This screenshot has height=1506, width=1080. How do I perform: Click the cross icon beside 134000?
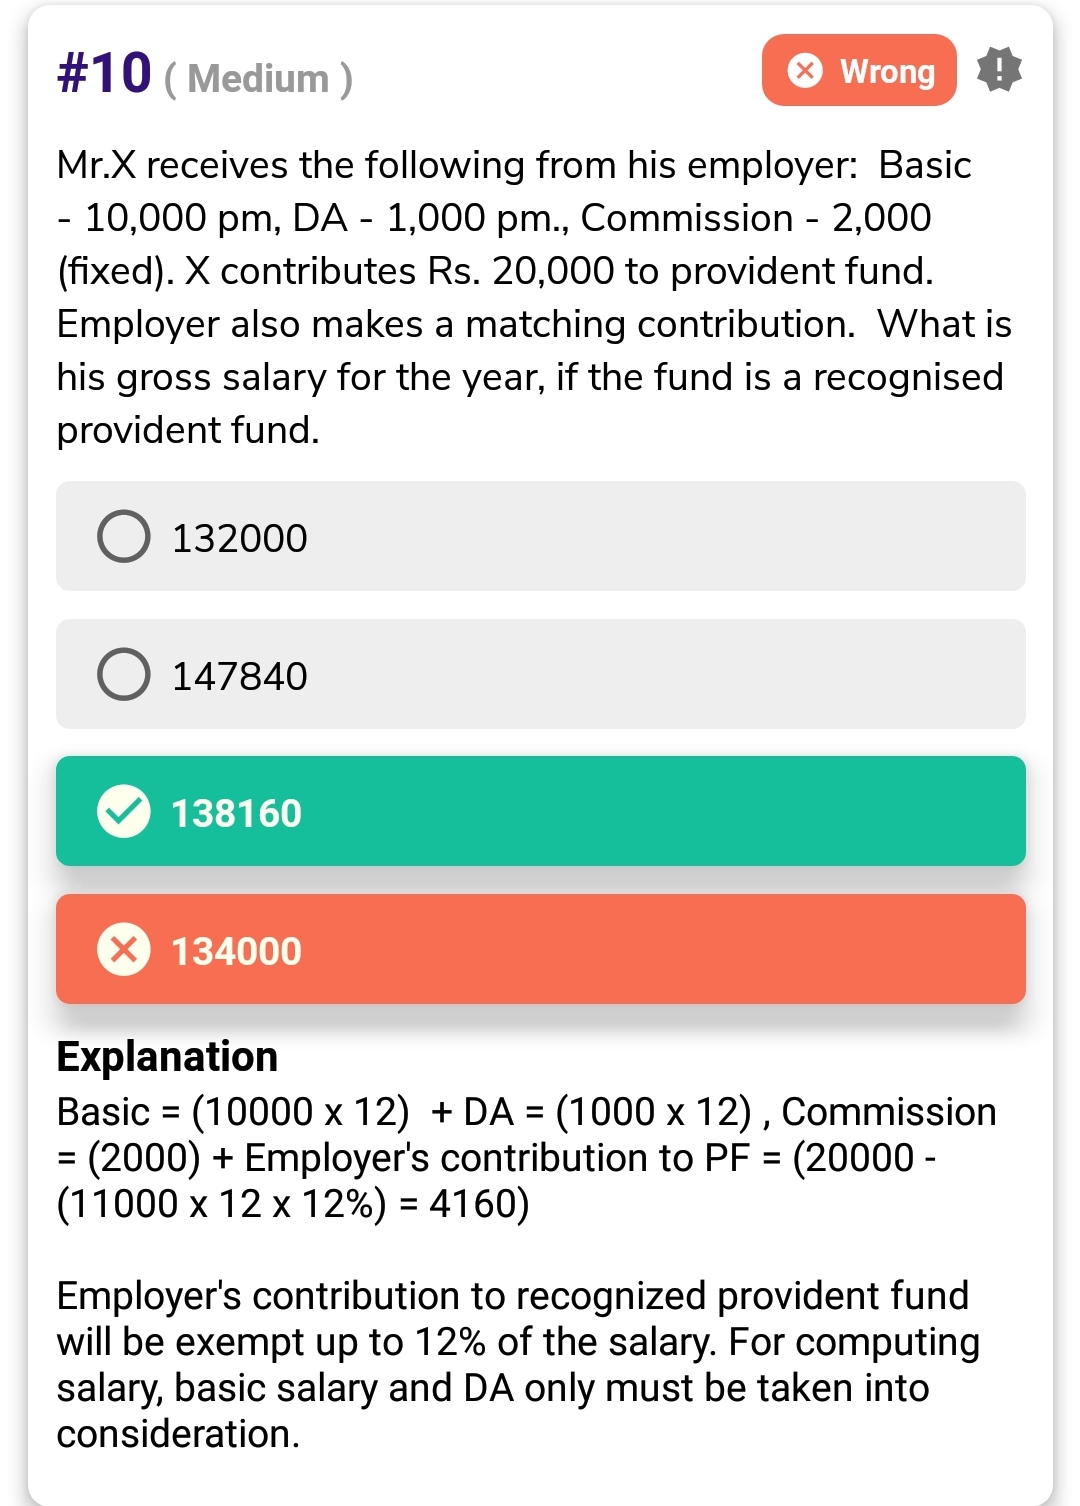click(x=124, y=949)
